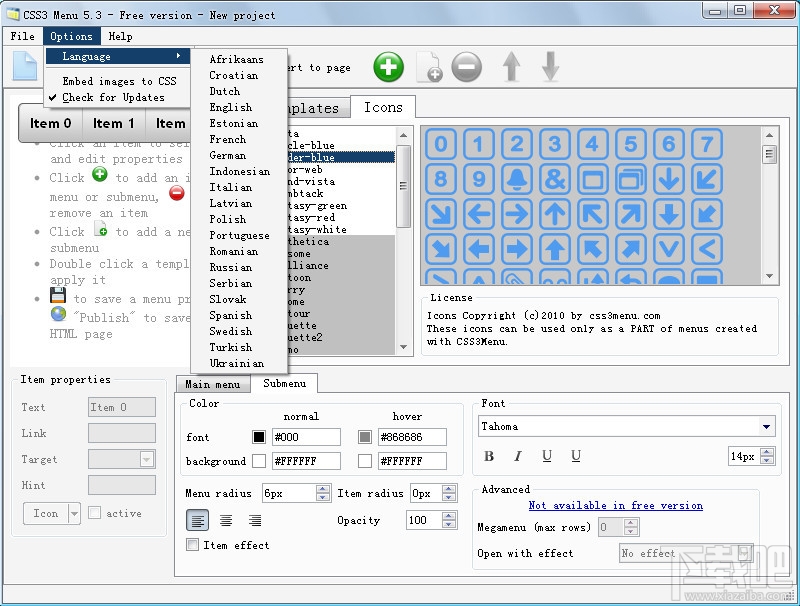800x606 pixels.
Task: Increase Menu radius with the stepper
Action: [321, 490]
